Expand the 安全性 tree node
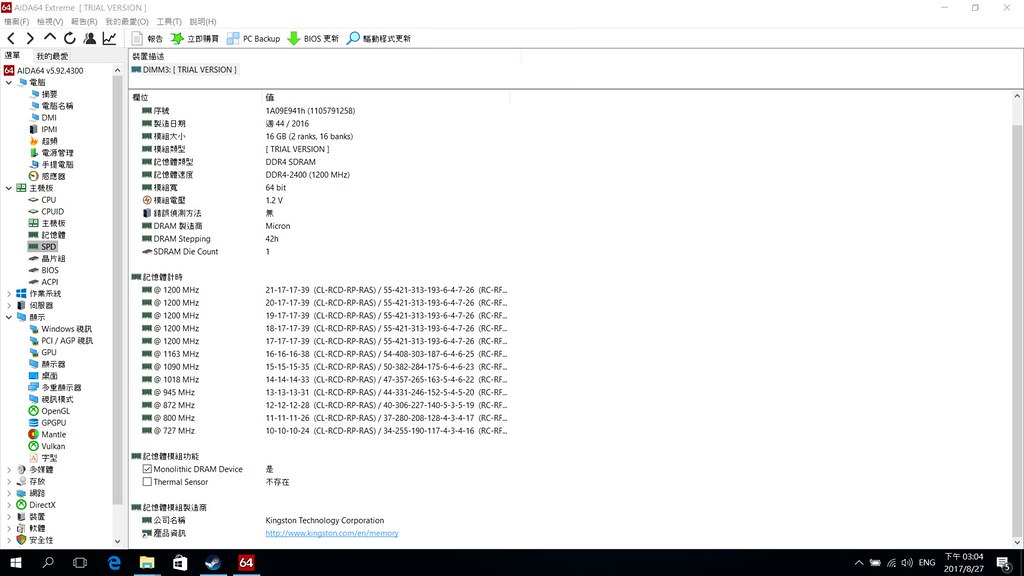This screenshot has height=576, width=1024. pyautogui.click(x=9, y=540)
